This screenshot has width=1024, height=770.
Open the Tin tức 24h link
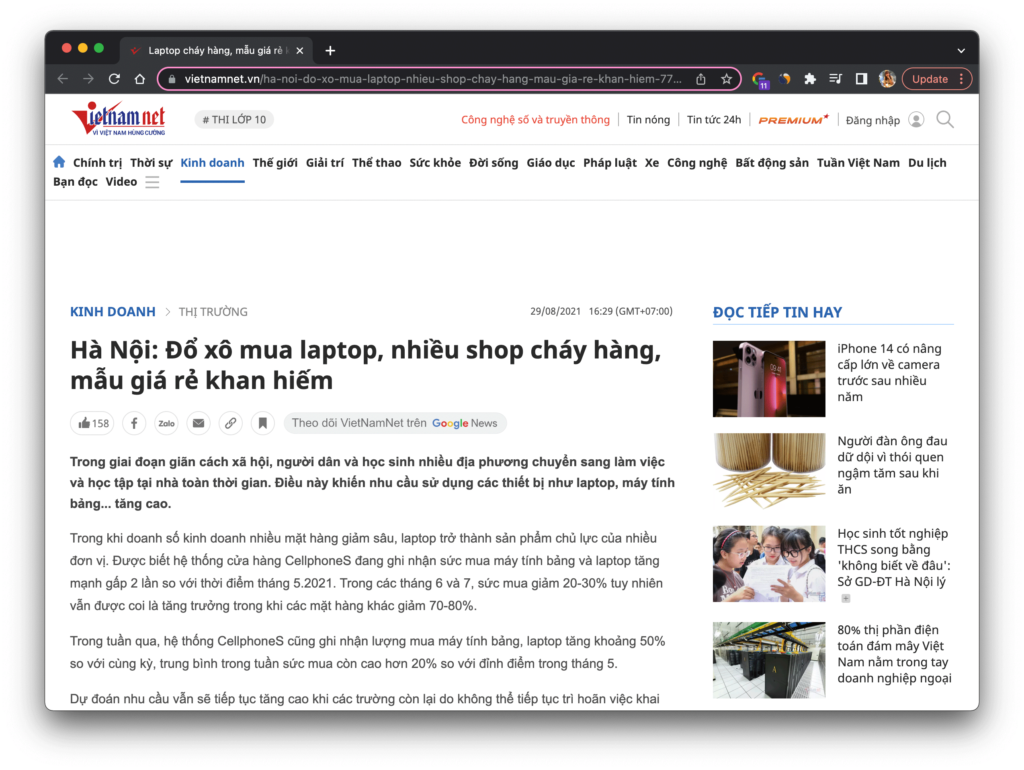[x=714, y=120]
